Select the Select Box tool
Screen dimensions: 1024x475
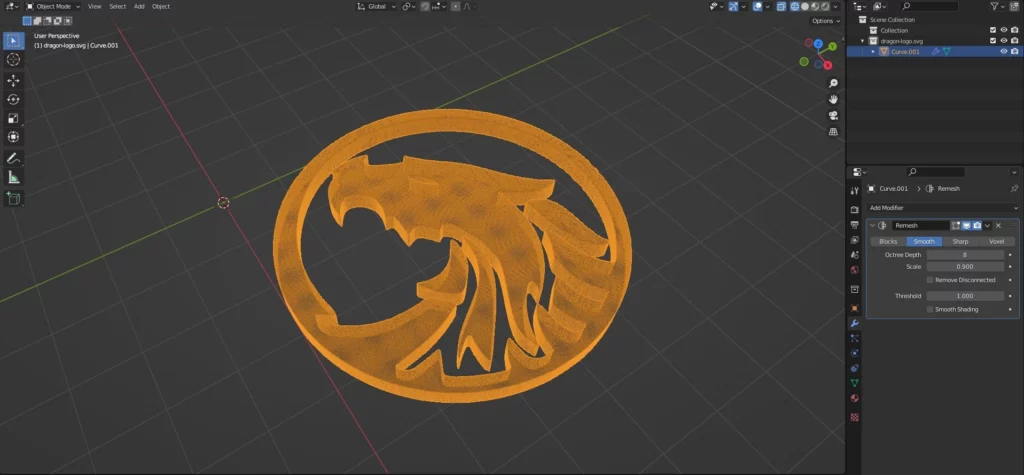pos(12,41)
